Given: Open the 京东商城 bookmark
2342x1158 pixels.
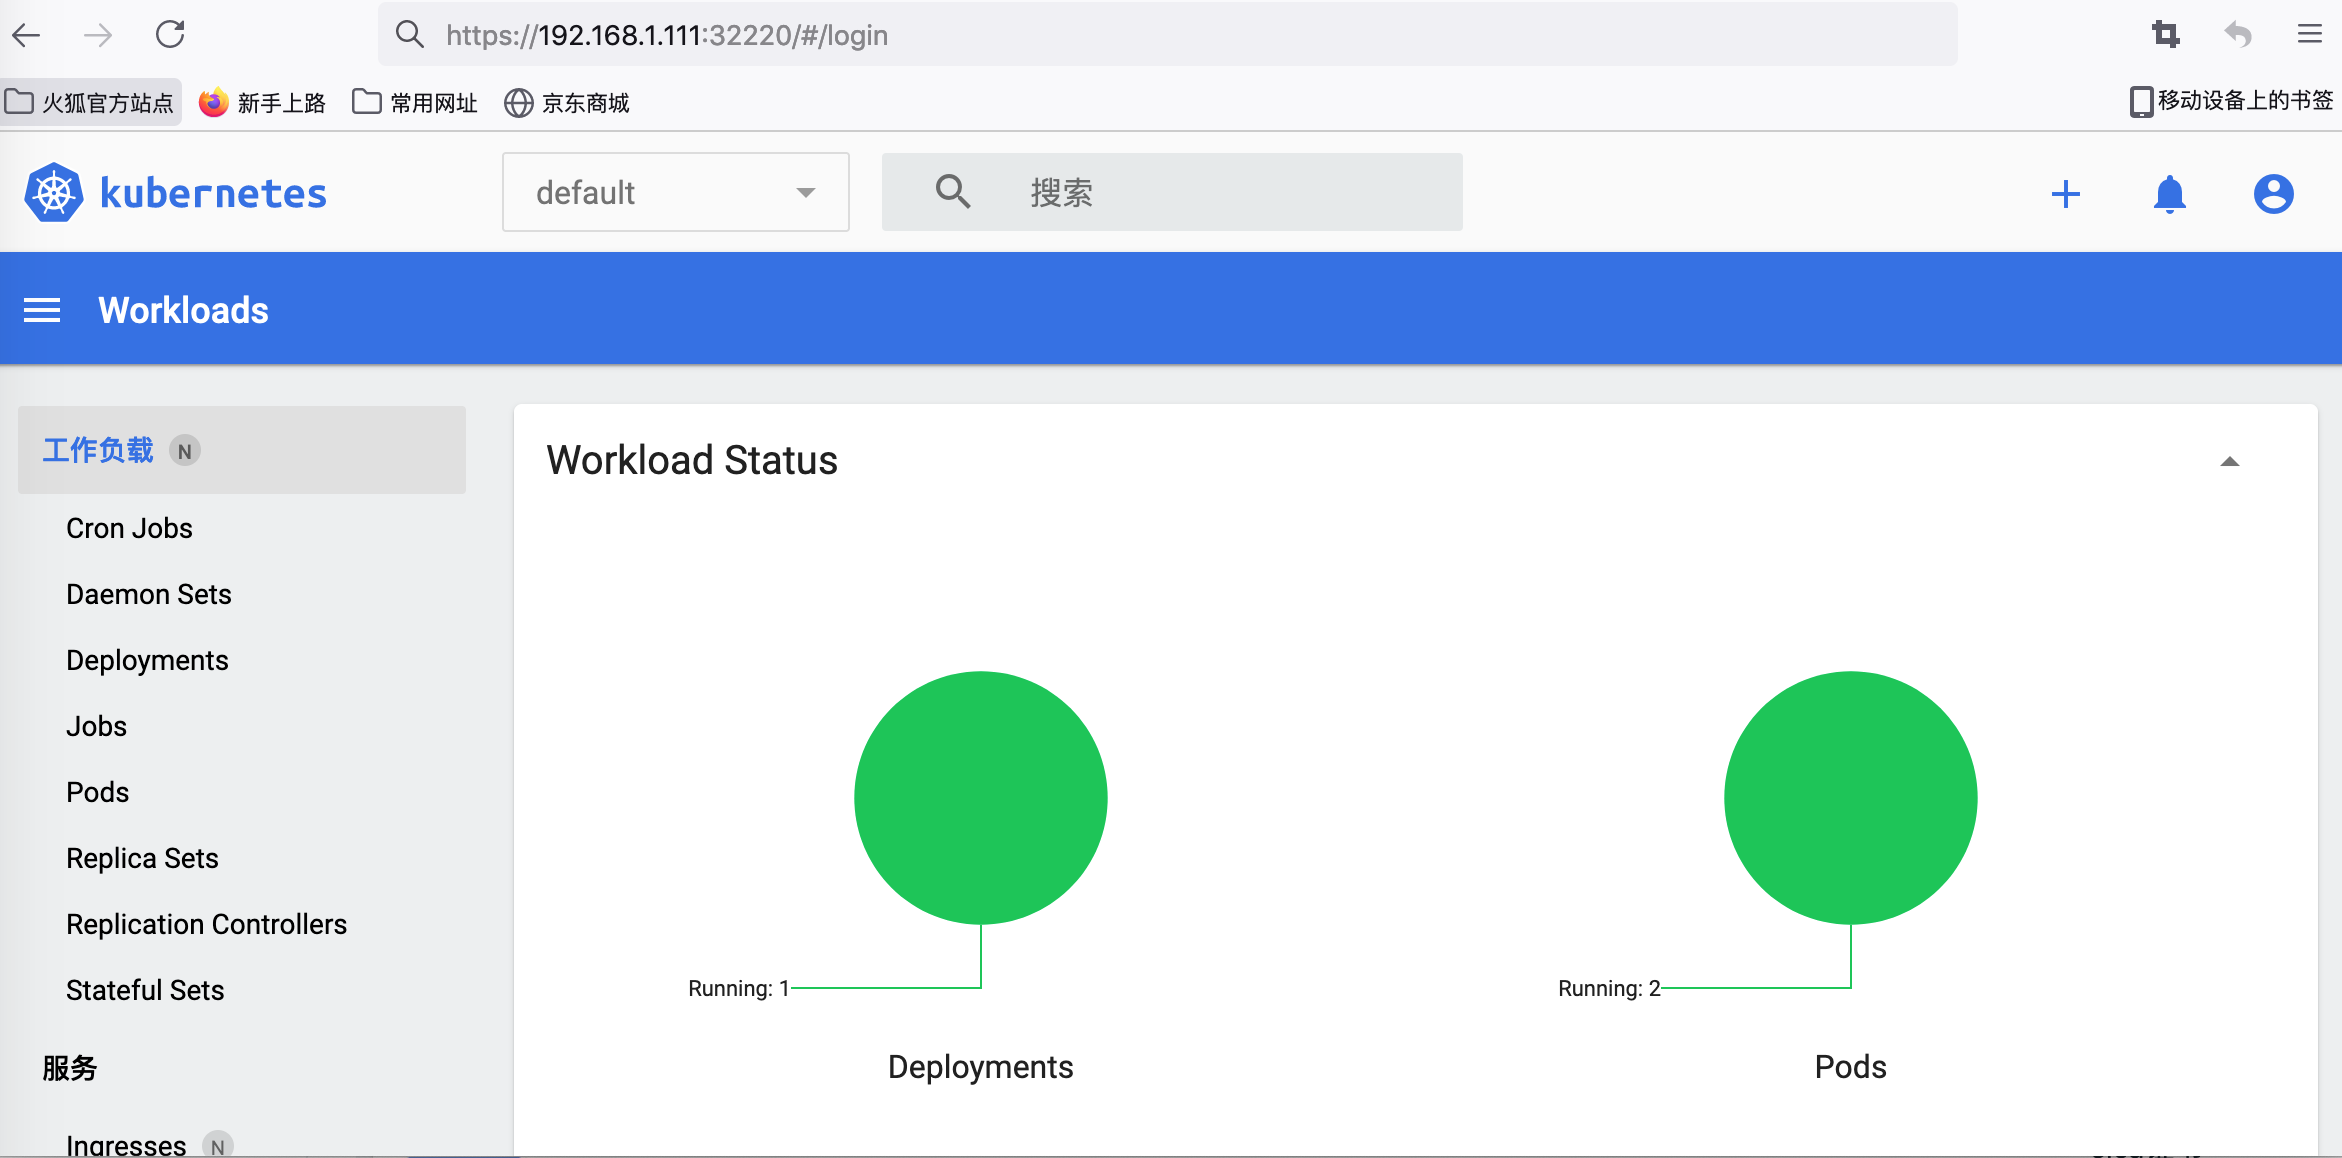Looking at the screenshot, I should (x=567, y=103).
